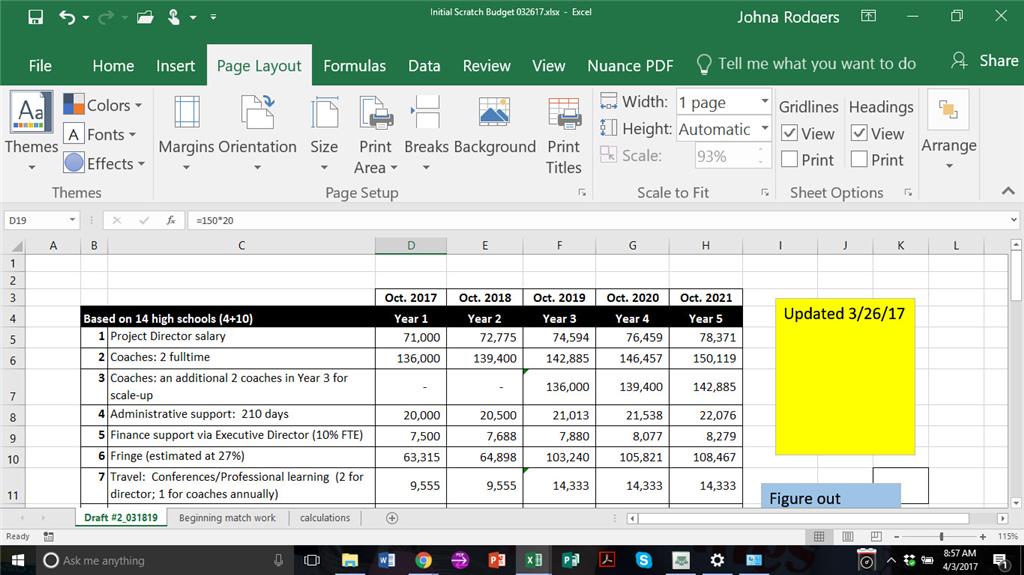Open Customize Quick Access Toolbar dropdown
1024x575 pixels.
[x=213, y=17]
